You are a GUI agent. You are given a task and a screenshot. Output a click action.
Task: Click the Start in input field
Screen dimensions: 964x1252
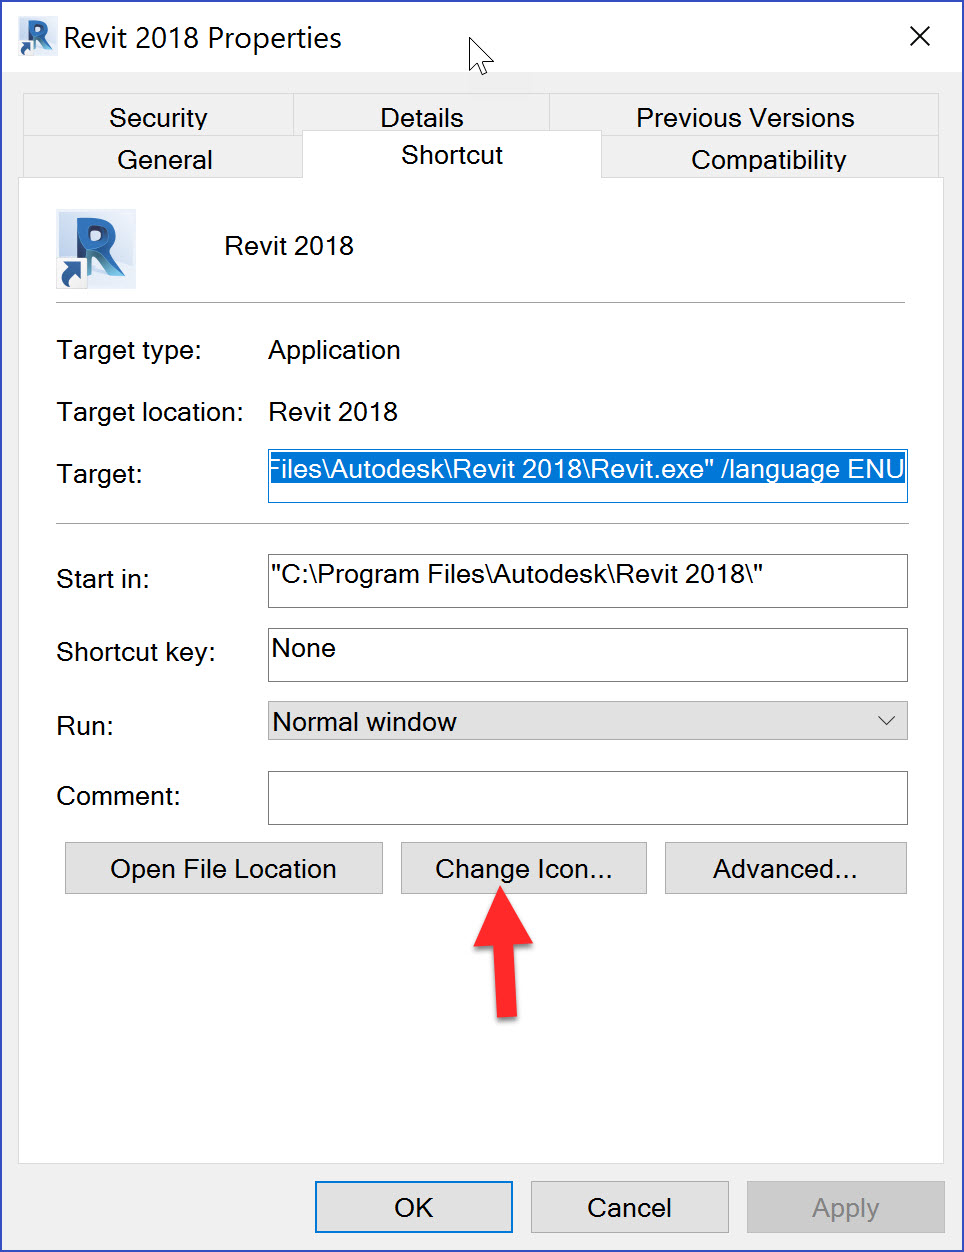click(x=588, y=580)
